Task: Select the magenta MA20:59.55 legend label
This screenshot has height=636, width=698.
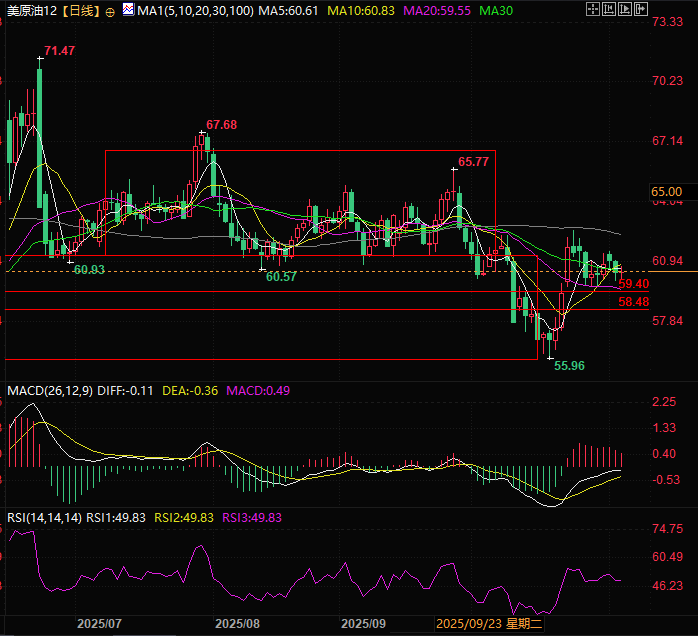Action: pos(437,10)
